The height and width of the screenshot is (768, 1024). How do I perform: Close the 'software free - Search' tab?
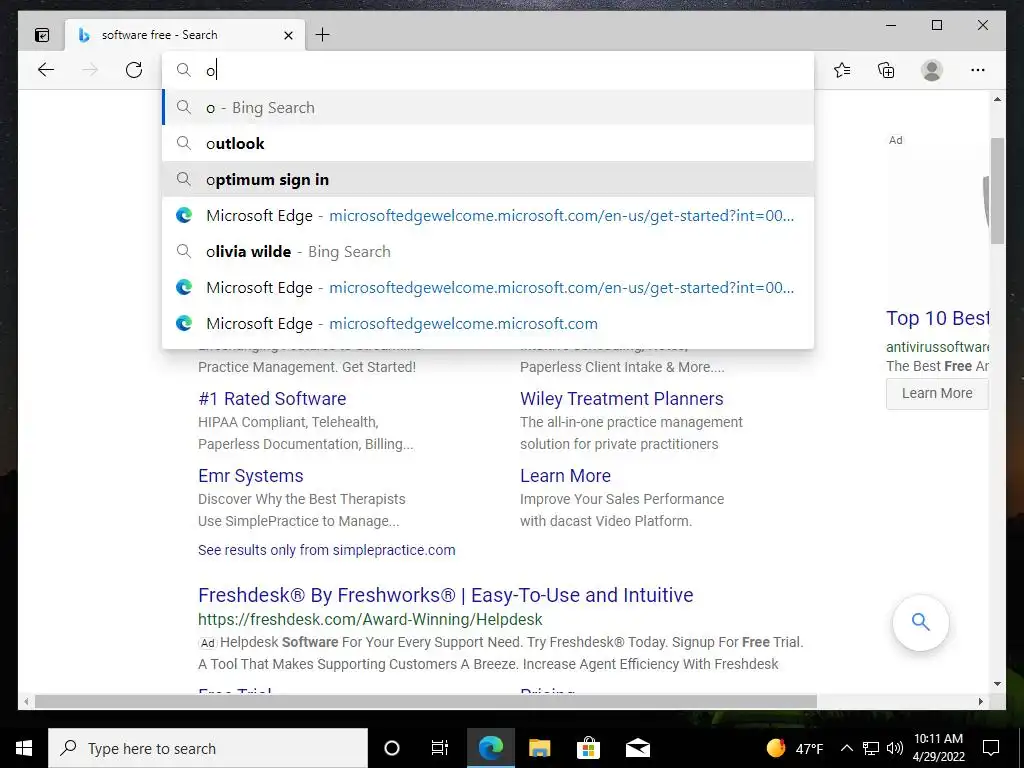click(288, 35)
